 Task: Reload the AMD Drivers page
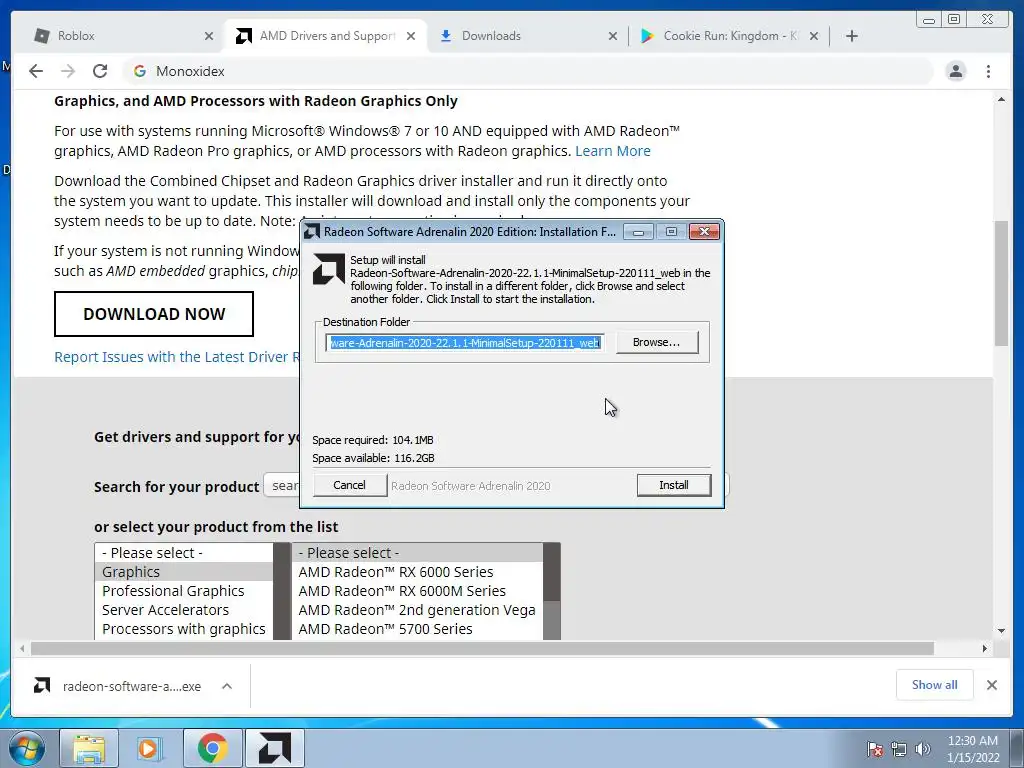(x=100, y=71)
